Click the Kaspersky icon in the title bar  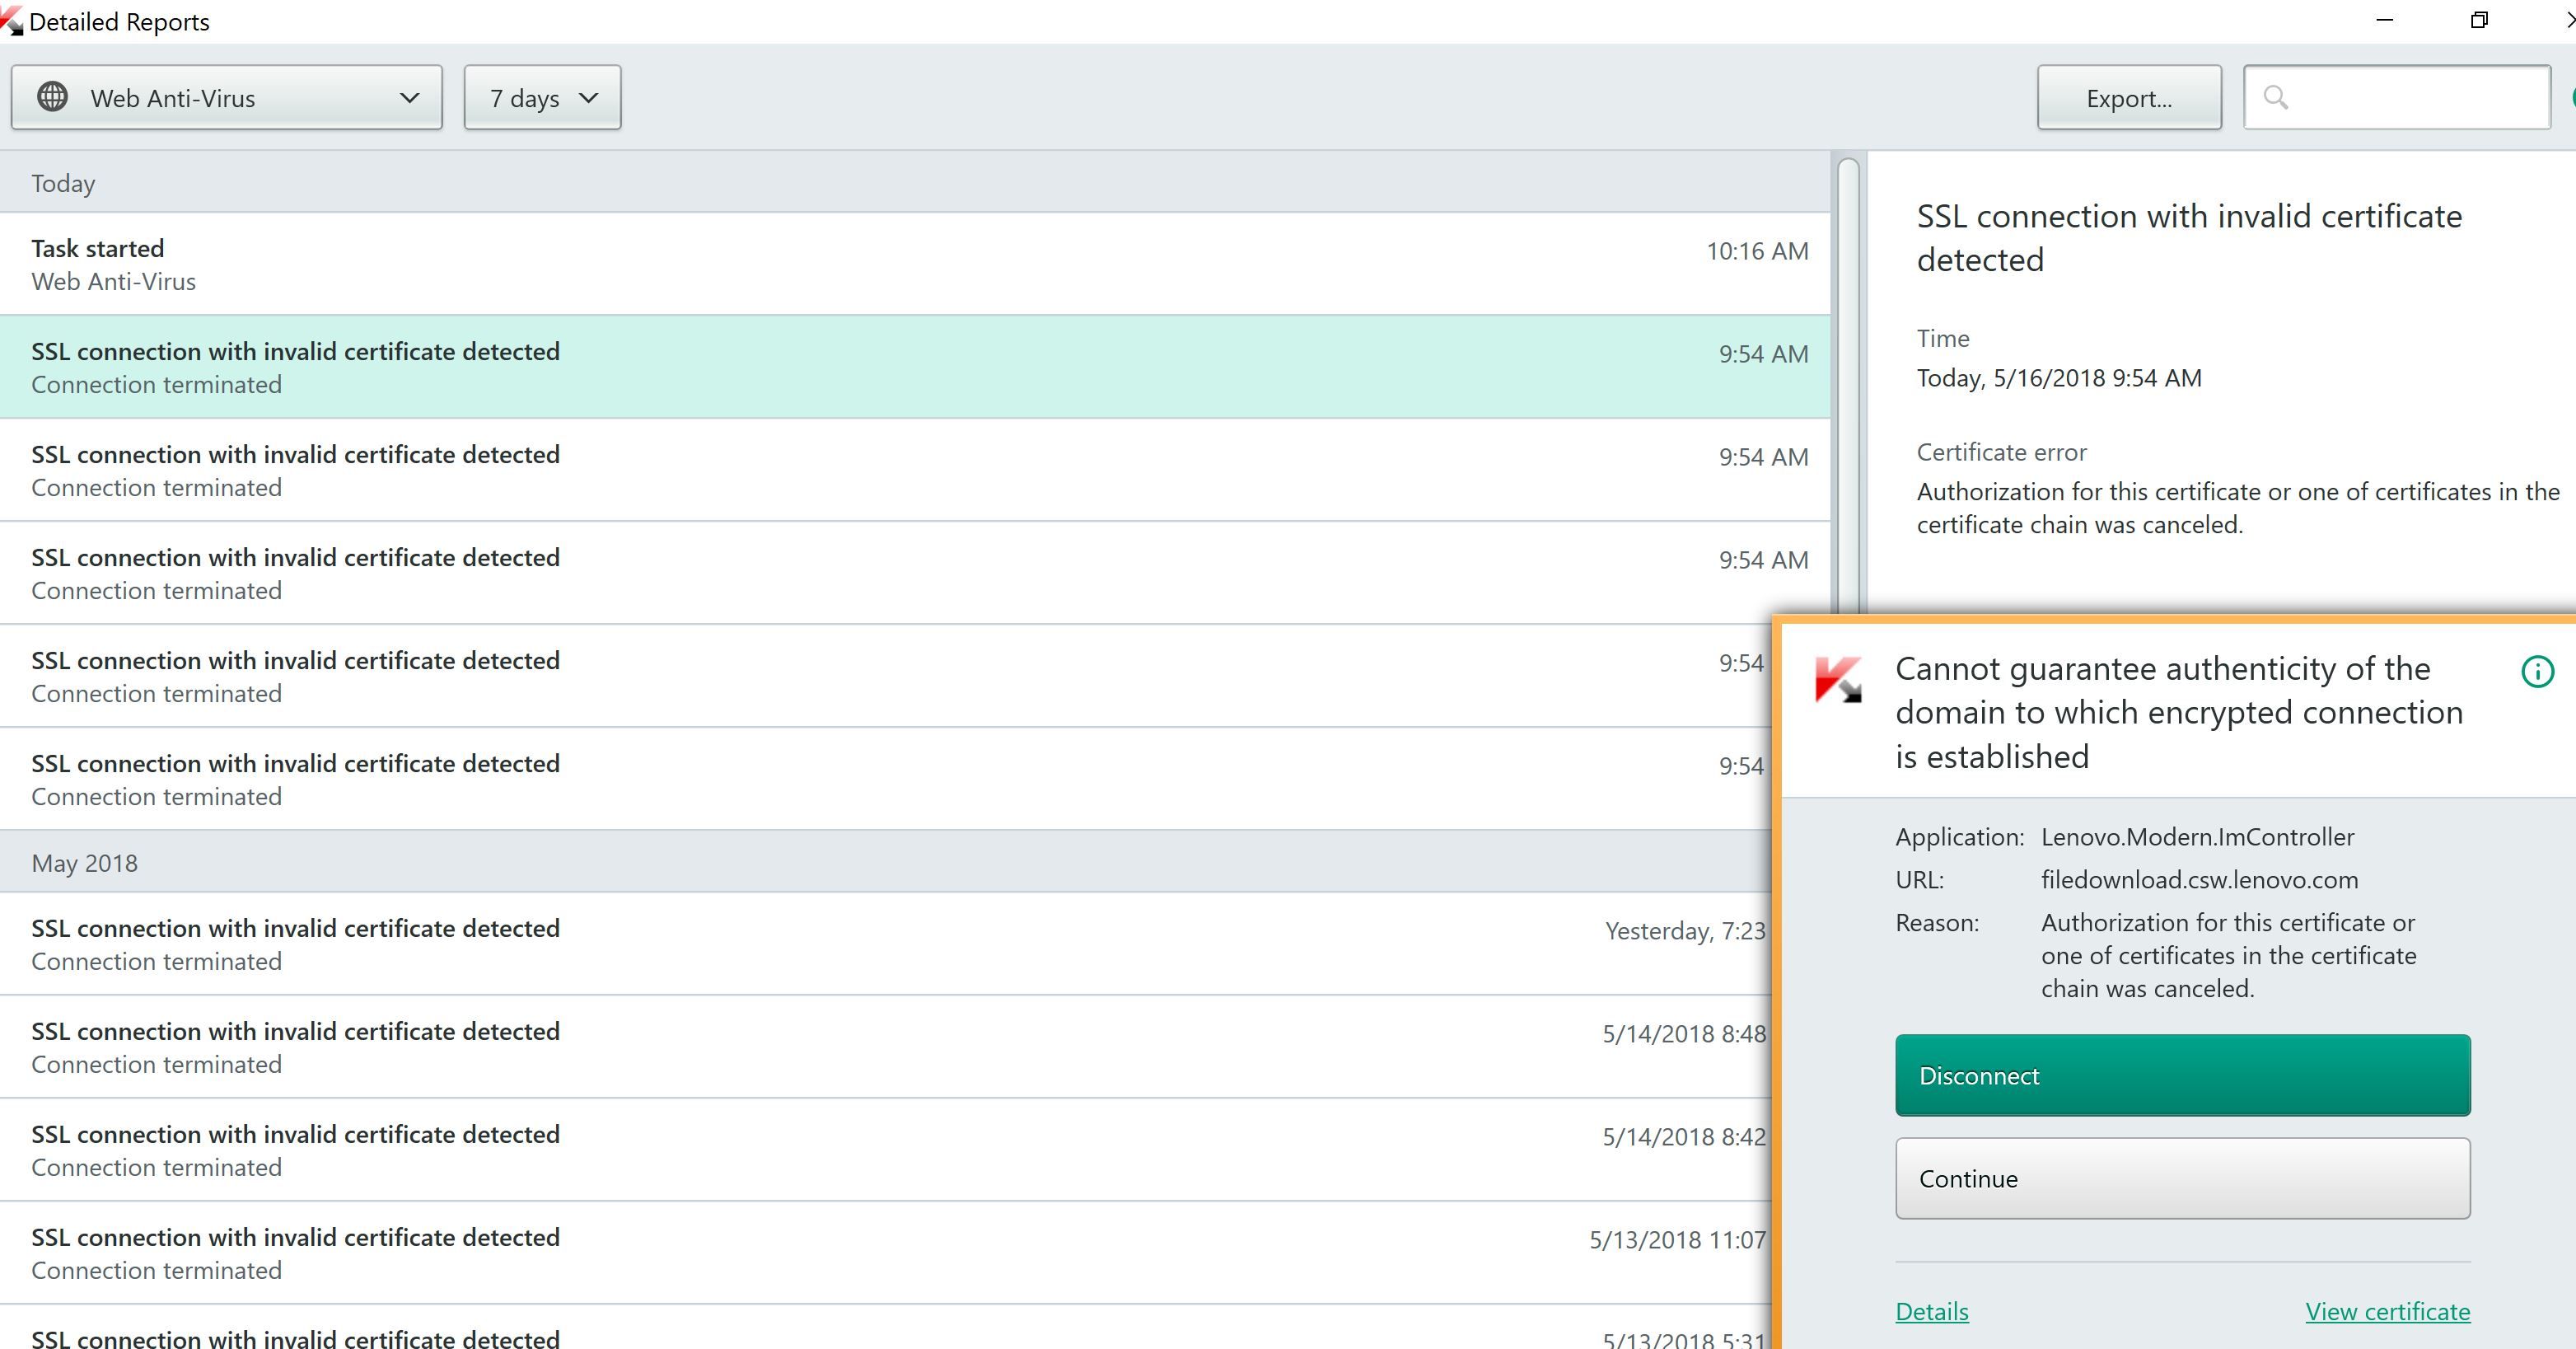pos(12,20)
